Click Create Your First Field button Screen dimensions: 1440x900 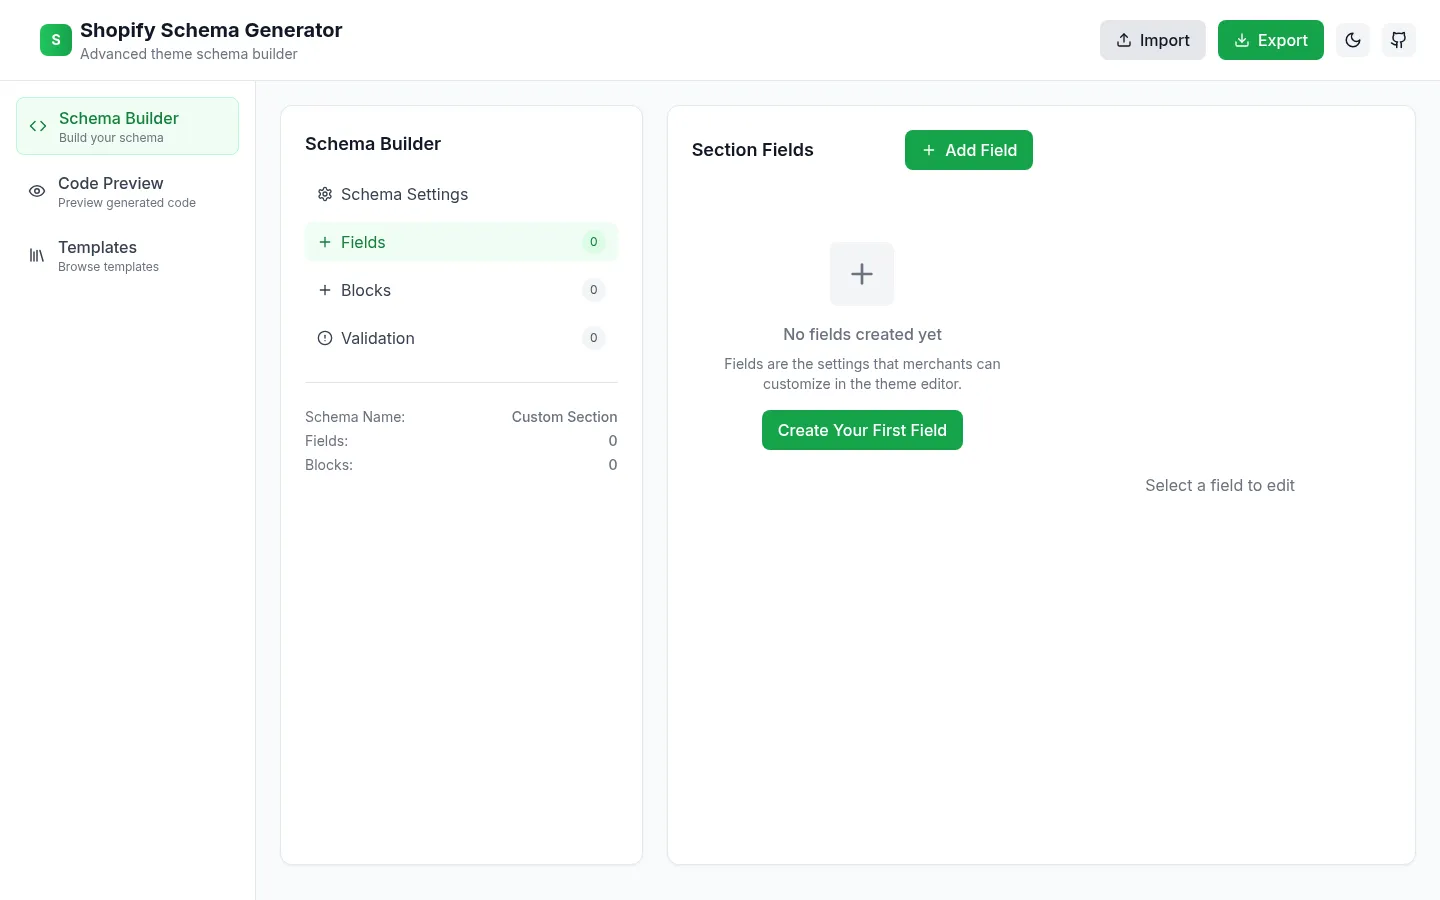(x=862, y=430)
